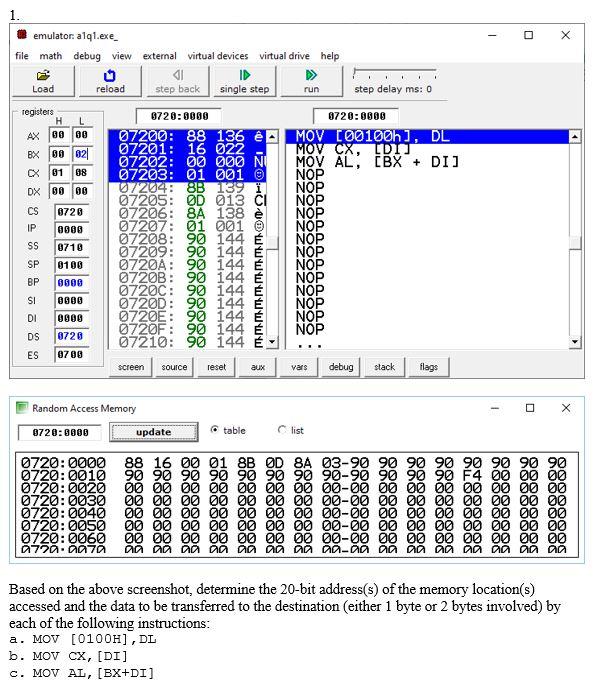Viewport: 601px width, 682px height.
Task: Run the program with run button
Action: [x=311, y=82]
